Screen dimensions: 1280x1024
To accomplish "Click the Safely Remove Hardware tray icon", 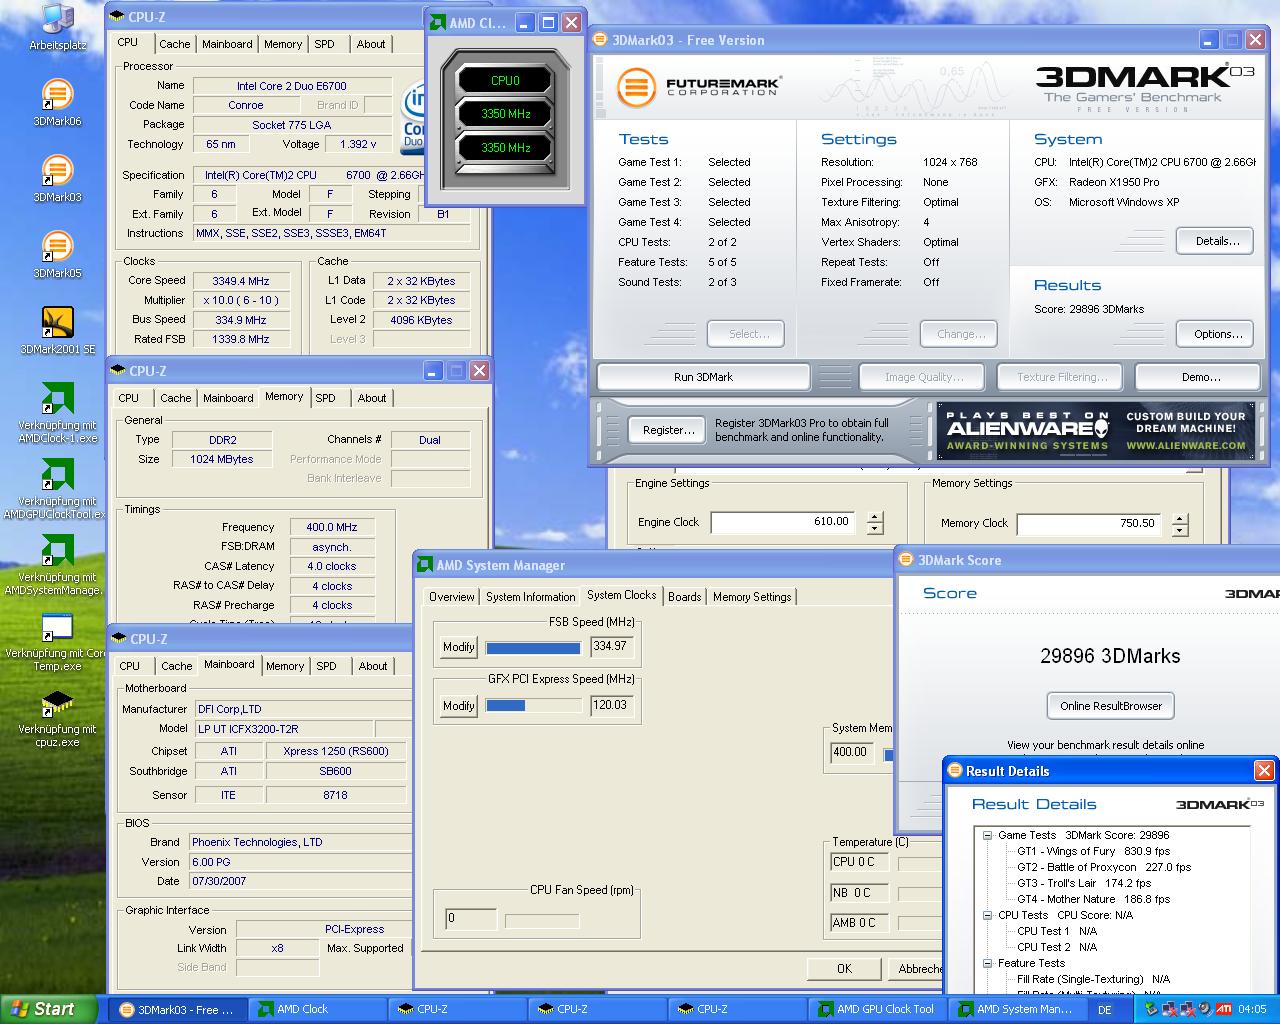I will (1152, 1009).
